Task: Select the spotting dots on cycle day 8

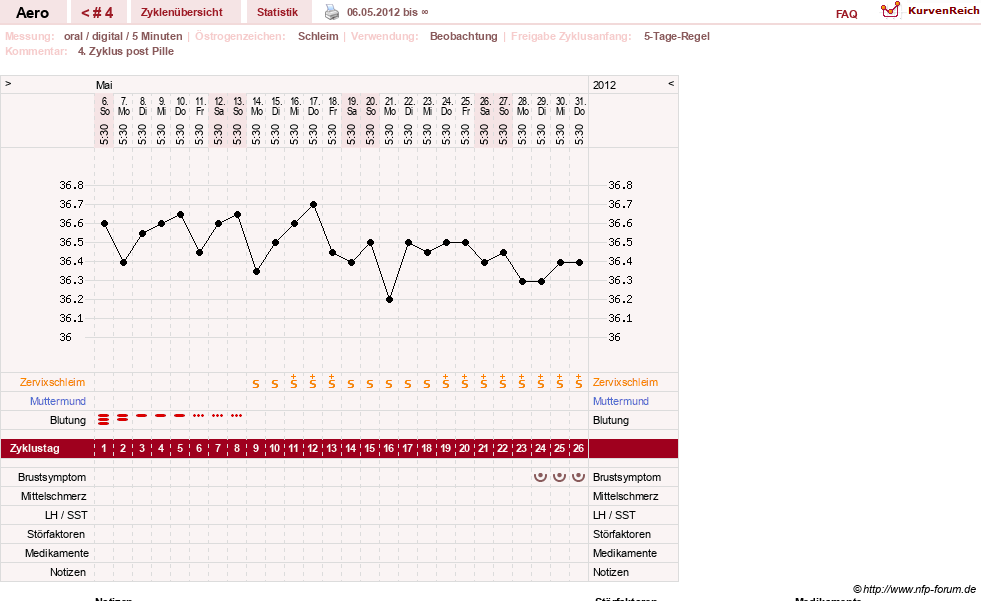Action: [236, 415]
